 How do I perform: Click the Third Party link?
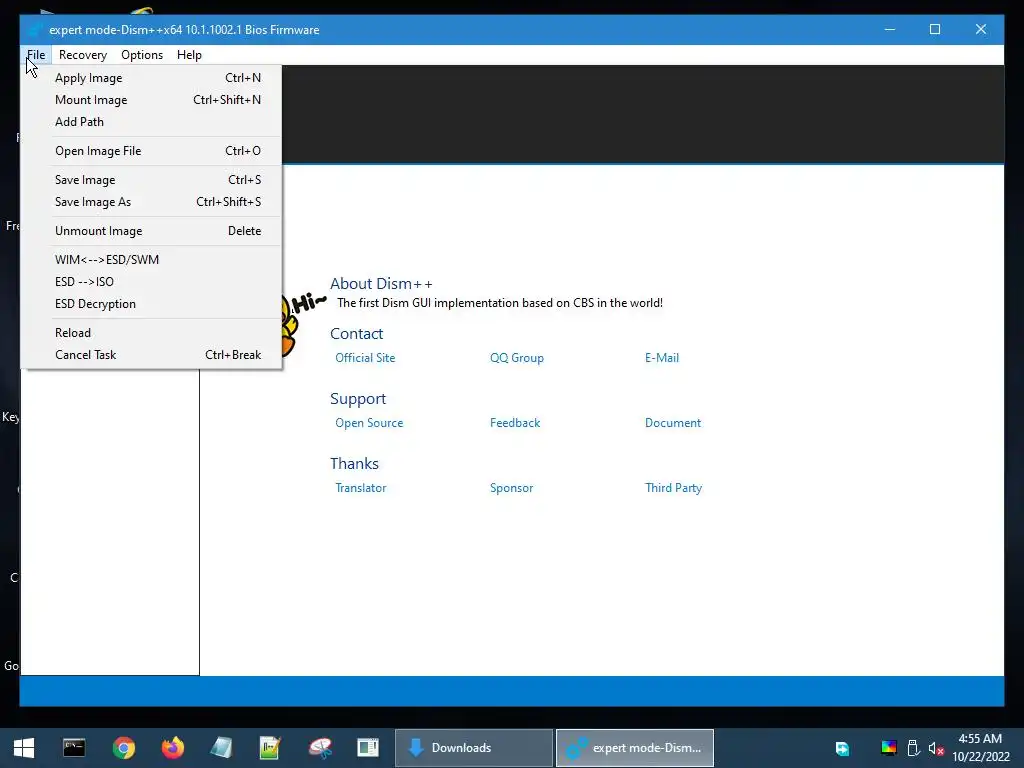673,488
